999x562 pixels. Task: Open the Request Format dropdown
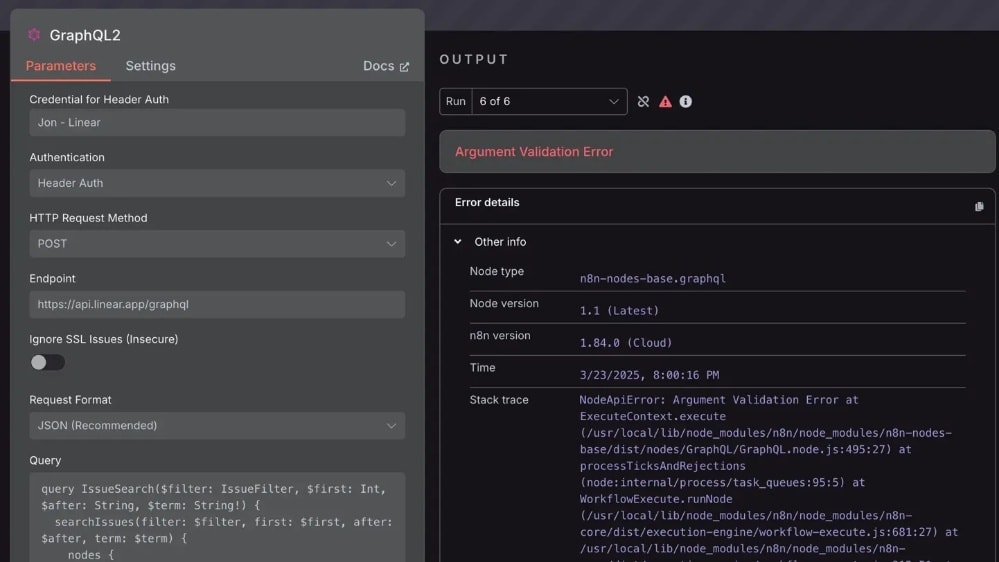217,426
